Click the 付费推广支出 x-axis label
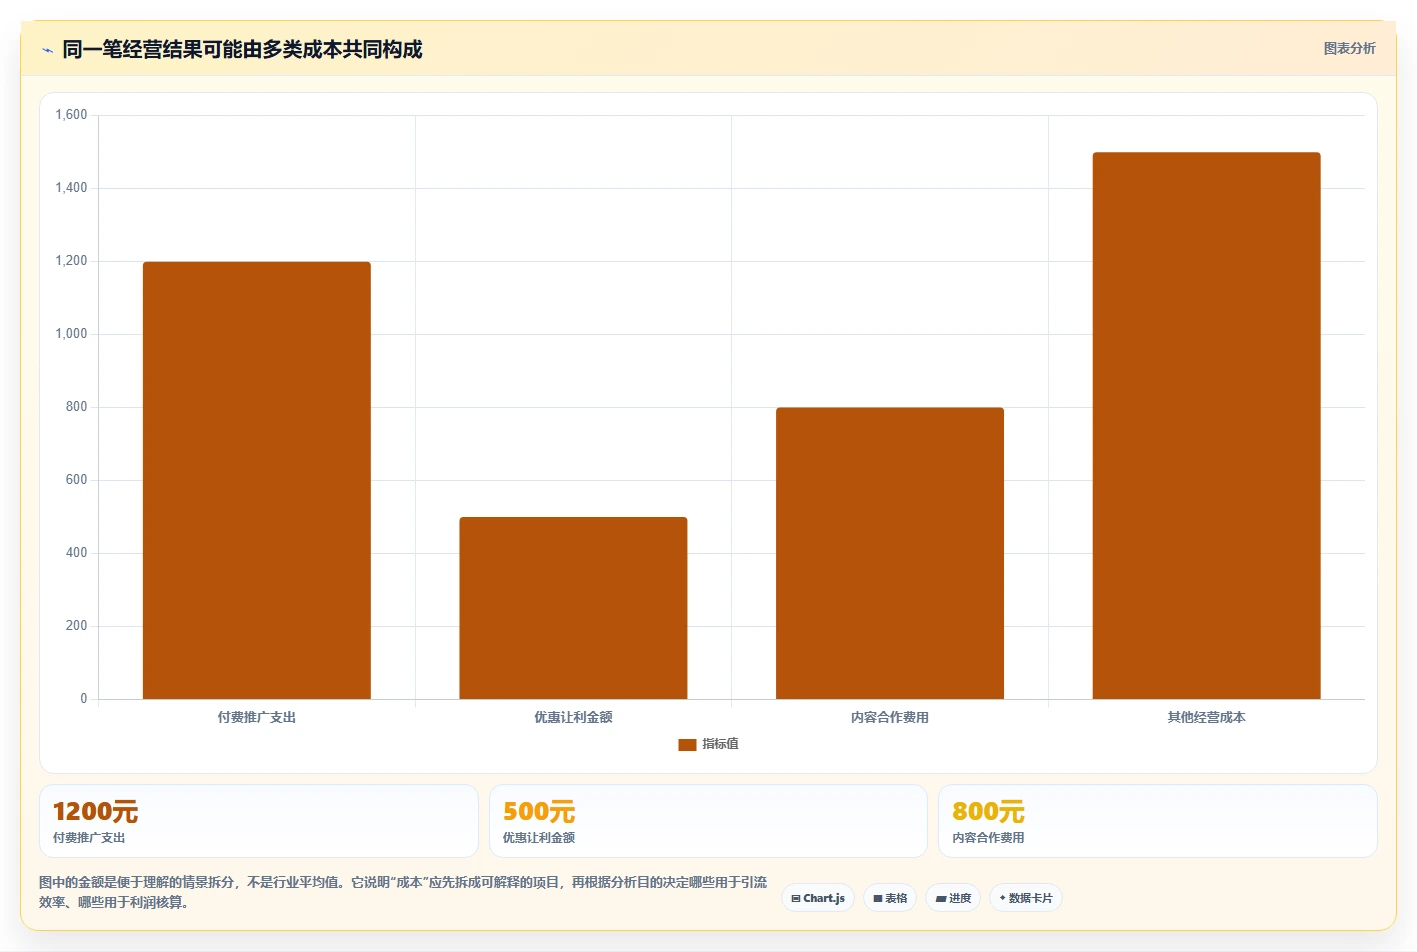 (257, 717)
